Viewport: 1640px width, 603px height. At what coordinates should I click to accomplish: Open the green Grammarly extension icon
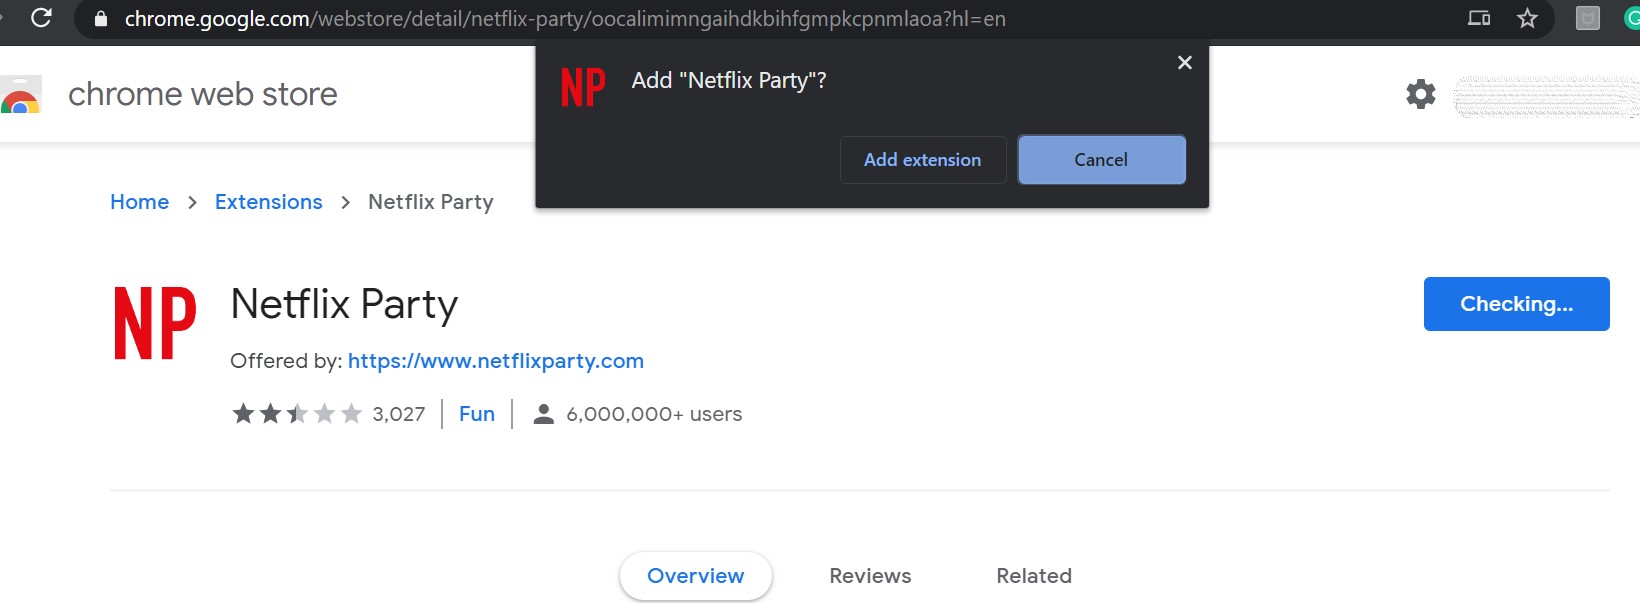pos(1632,18)
